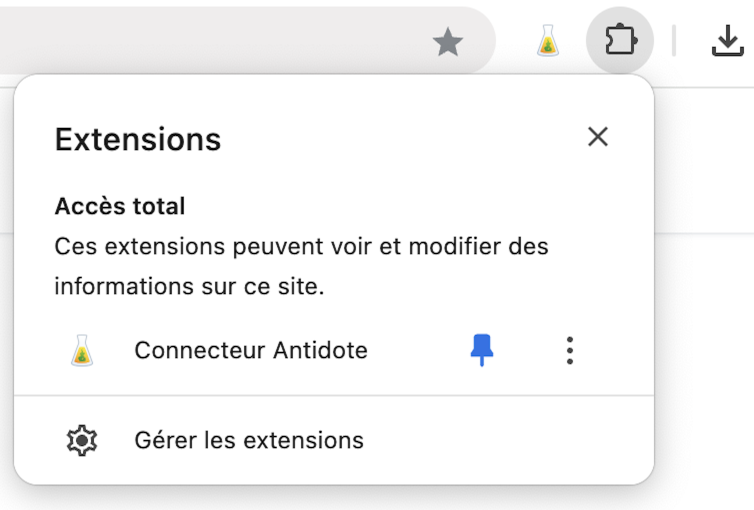Click the gear icon in the popup
The width and height of the screenshot is (754, 510).
(x=81, y=440)
